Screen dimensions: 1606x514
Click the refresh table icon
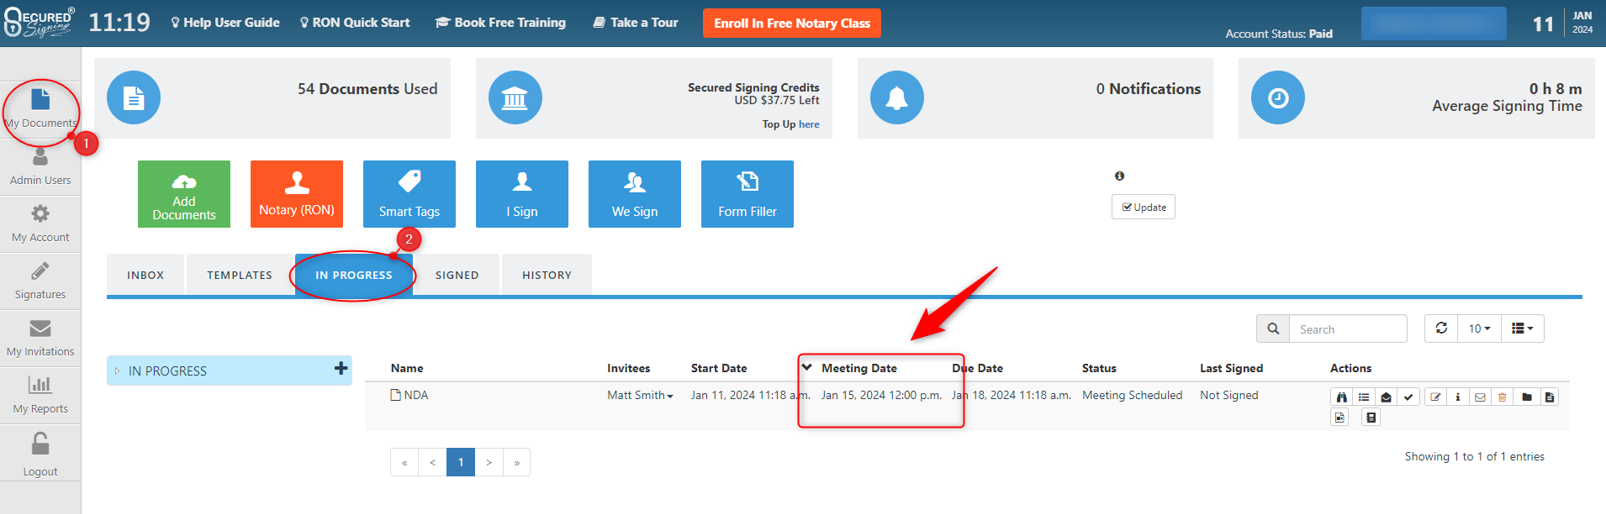(1441, 328)
